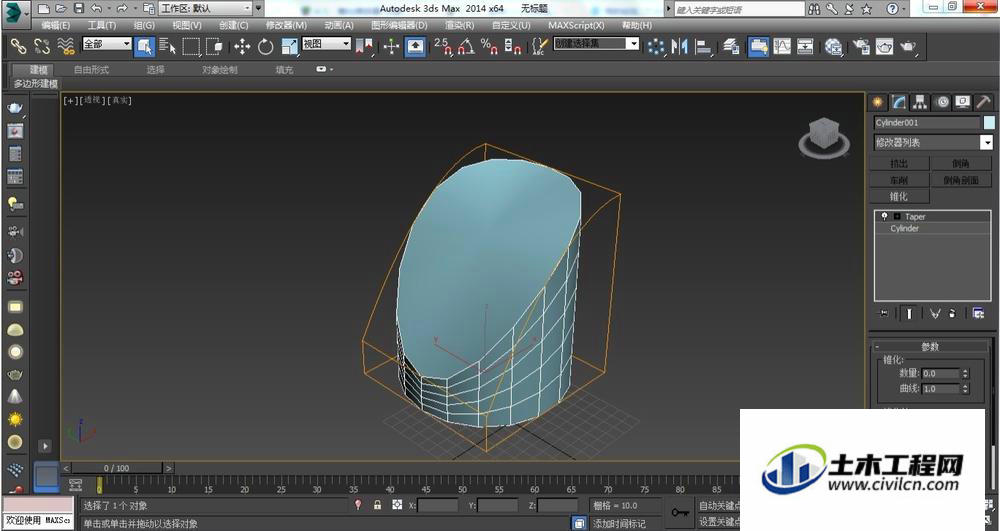
Task: Switch to the Utilities hammer panel tab
Action: click(983, 102)
